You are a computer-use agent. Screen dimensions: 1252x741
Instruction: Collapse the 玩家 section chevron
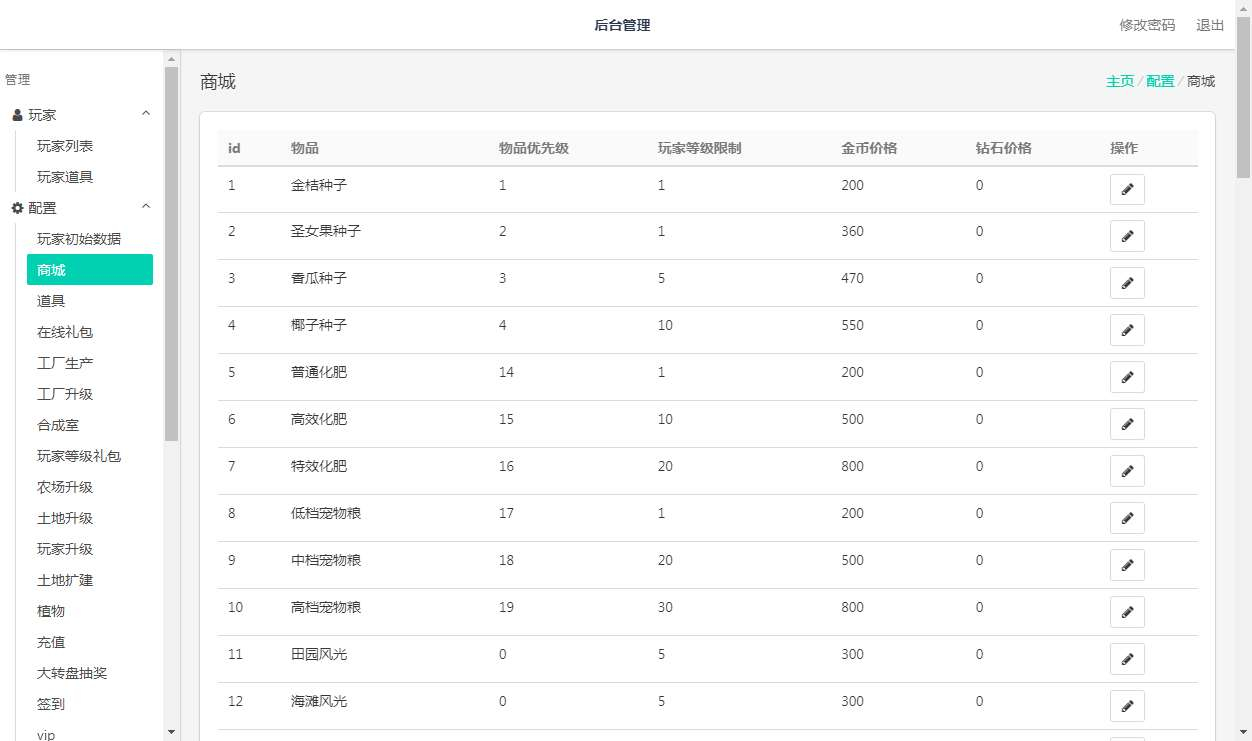coord(146,114)
